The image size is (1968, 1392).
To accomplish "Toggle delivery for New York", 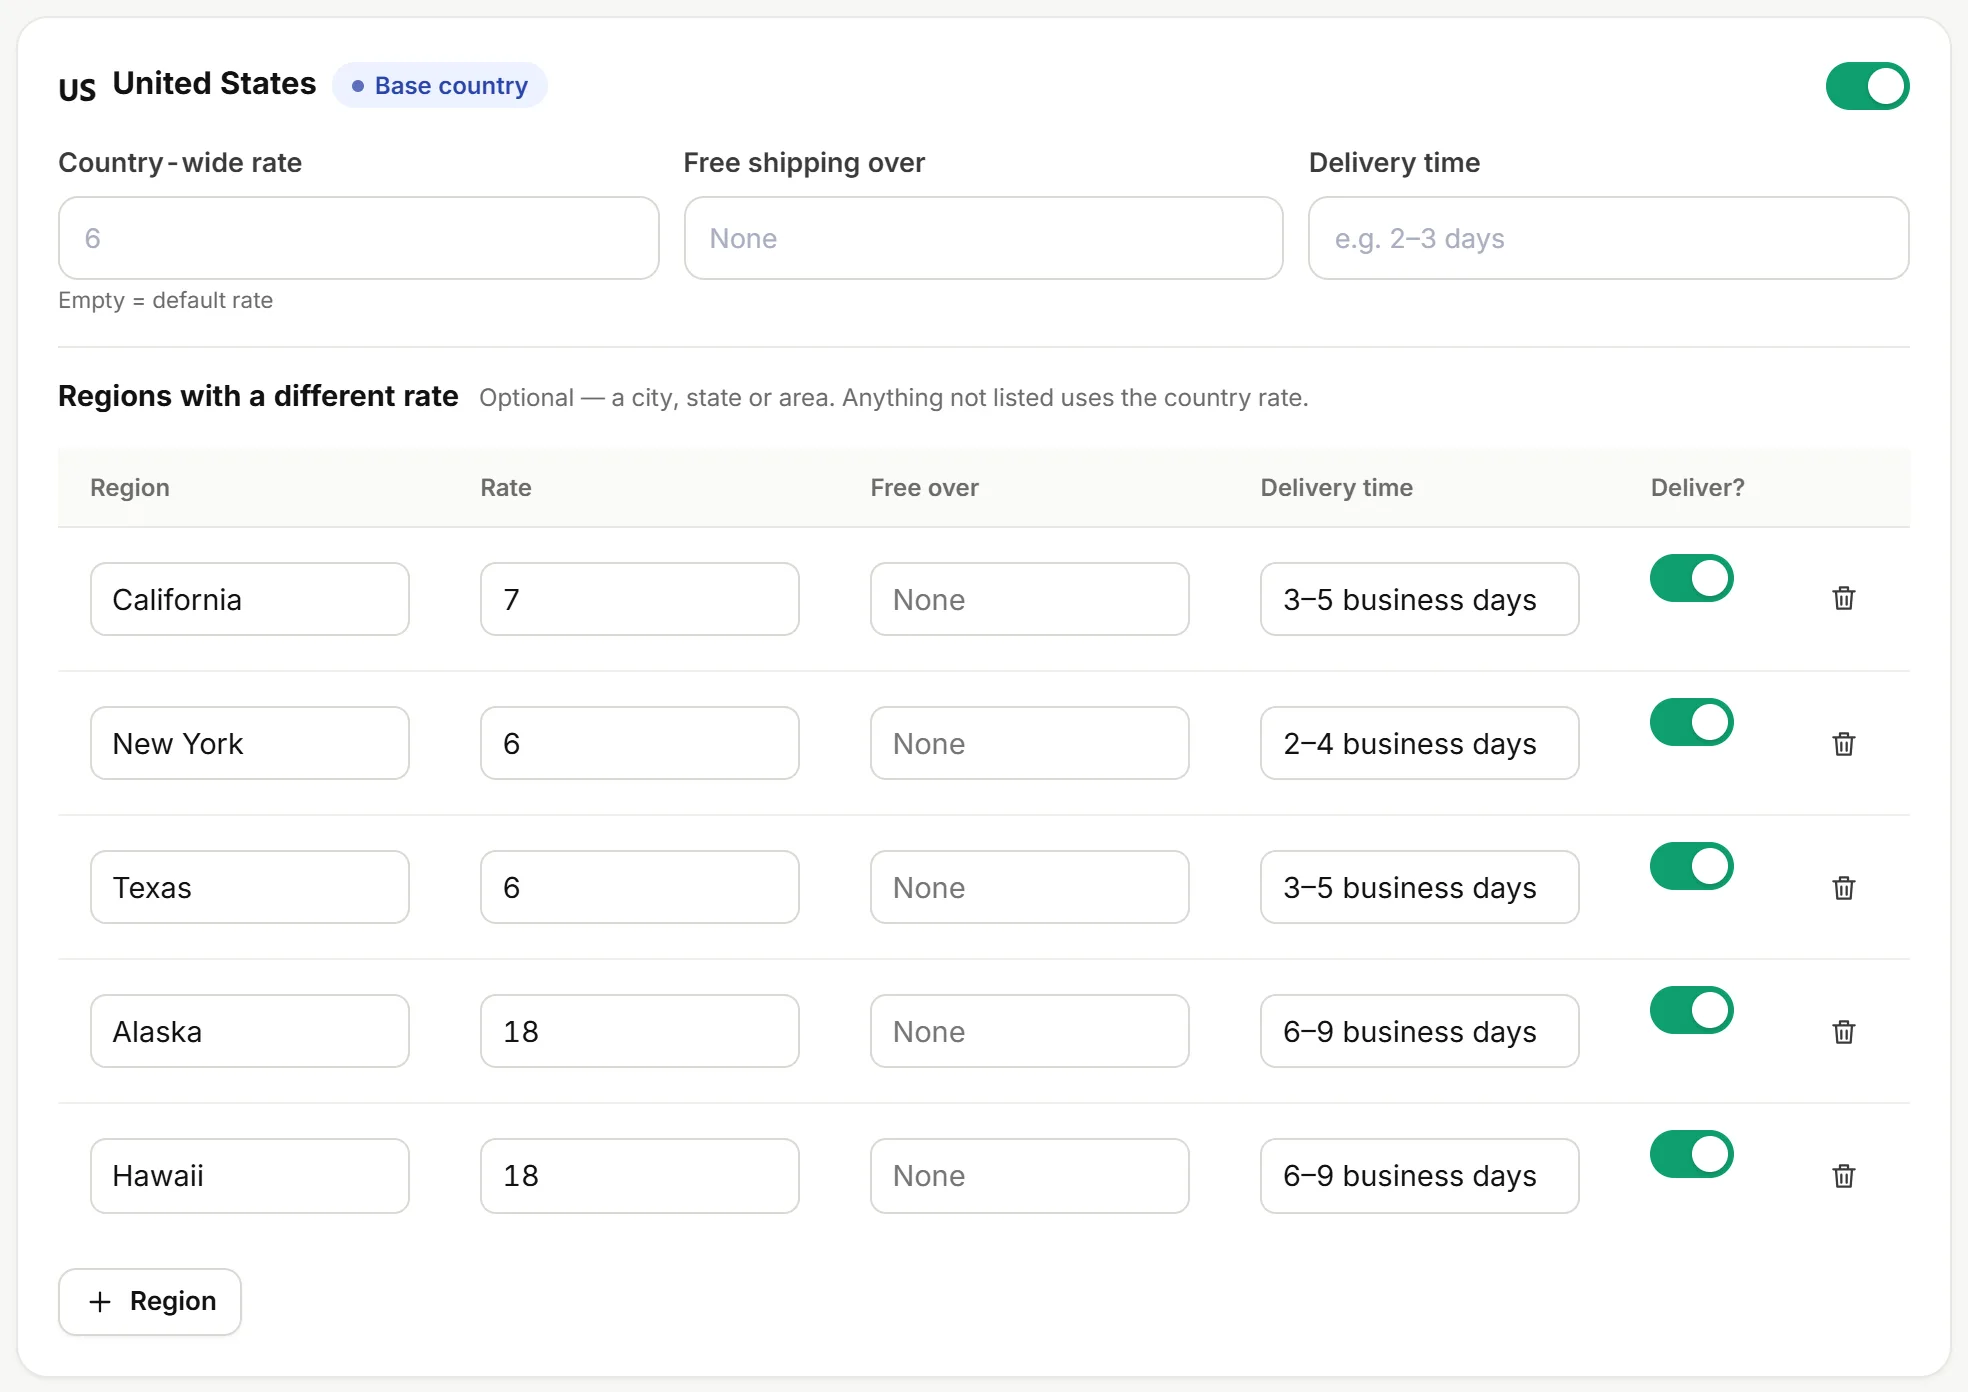I will [1691, 722].
